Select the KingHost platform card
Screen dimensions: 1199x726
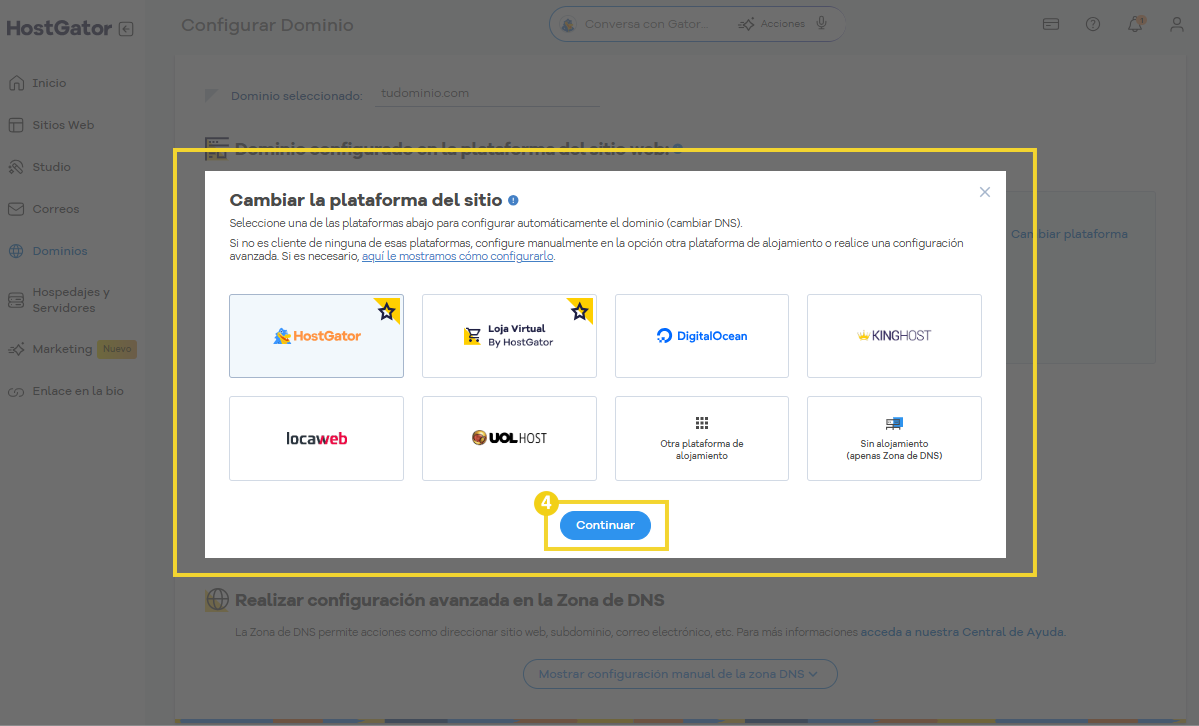point(895,336)
